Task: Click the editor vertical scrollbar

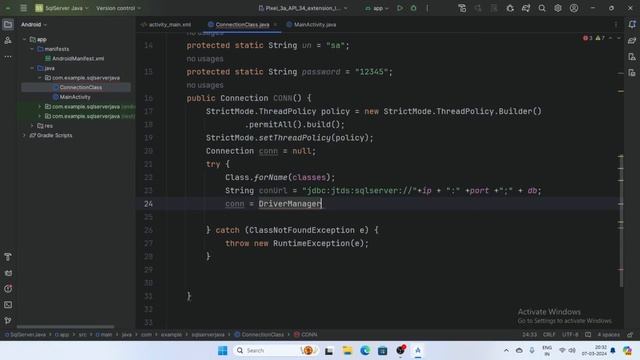Action: (621, 220)
